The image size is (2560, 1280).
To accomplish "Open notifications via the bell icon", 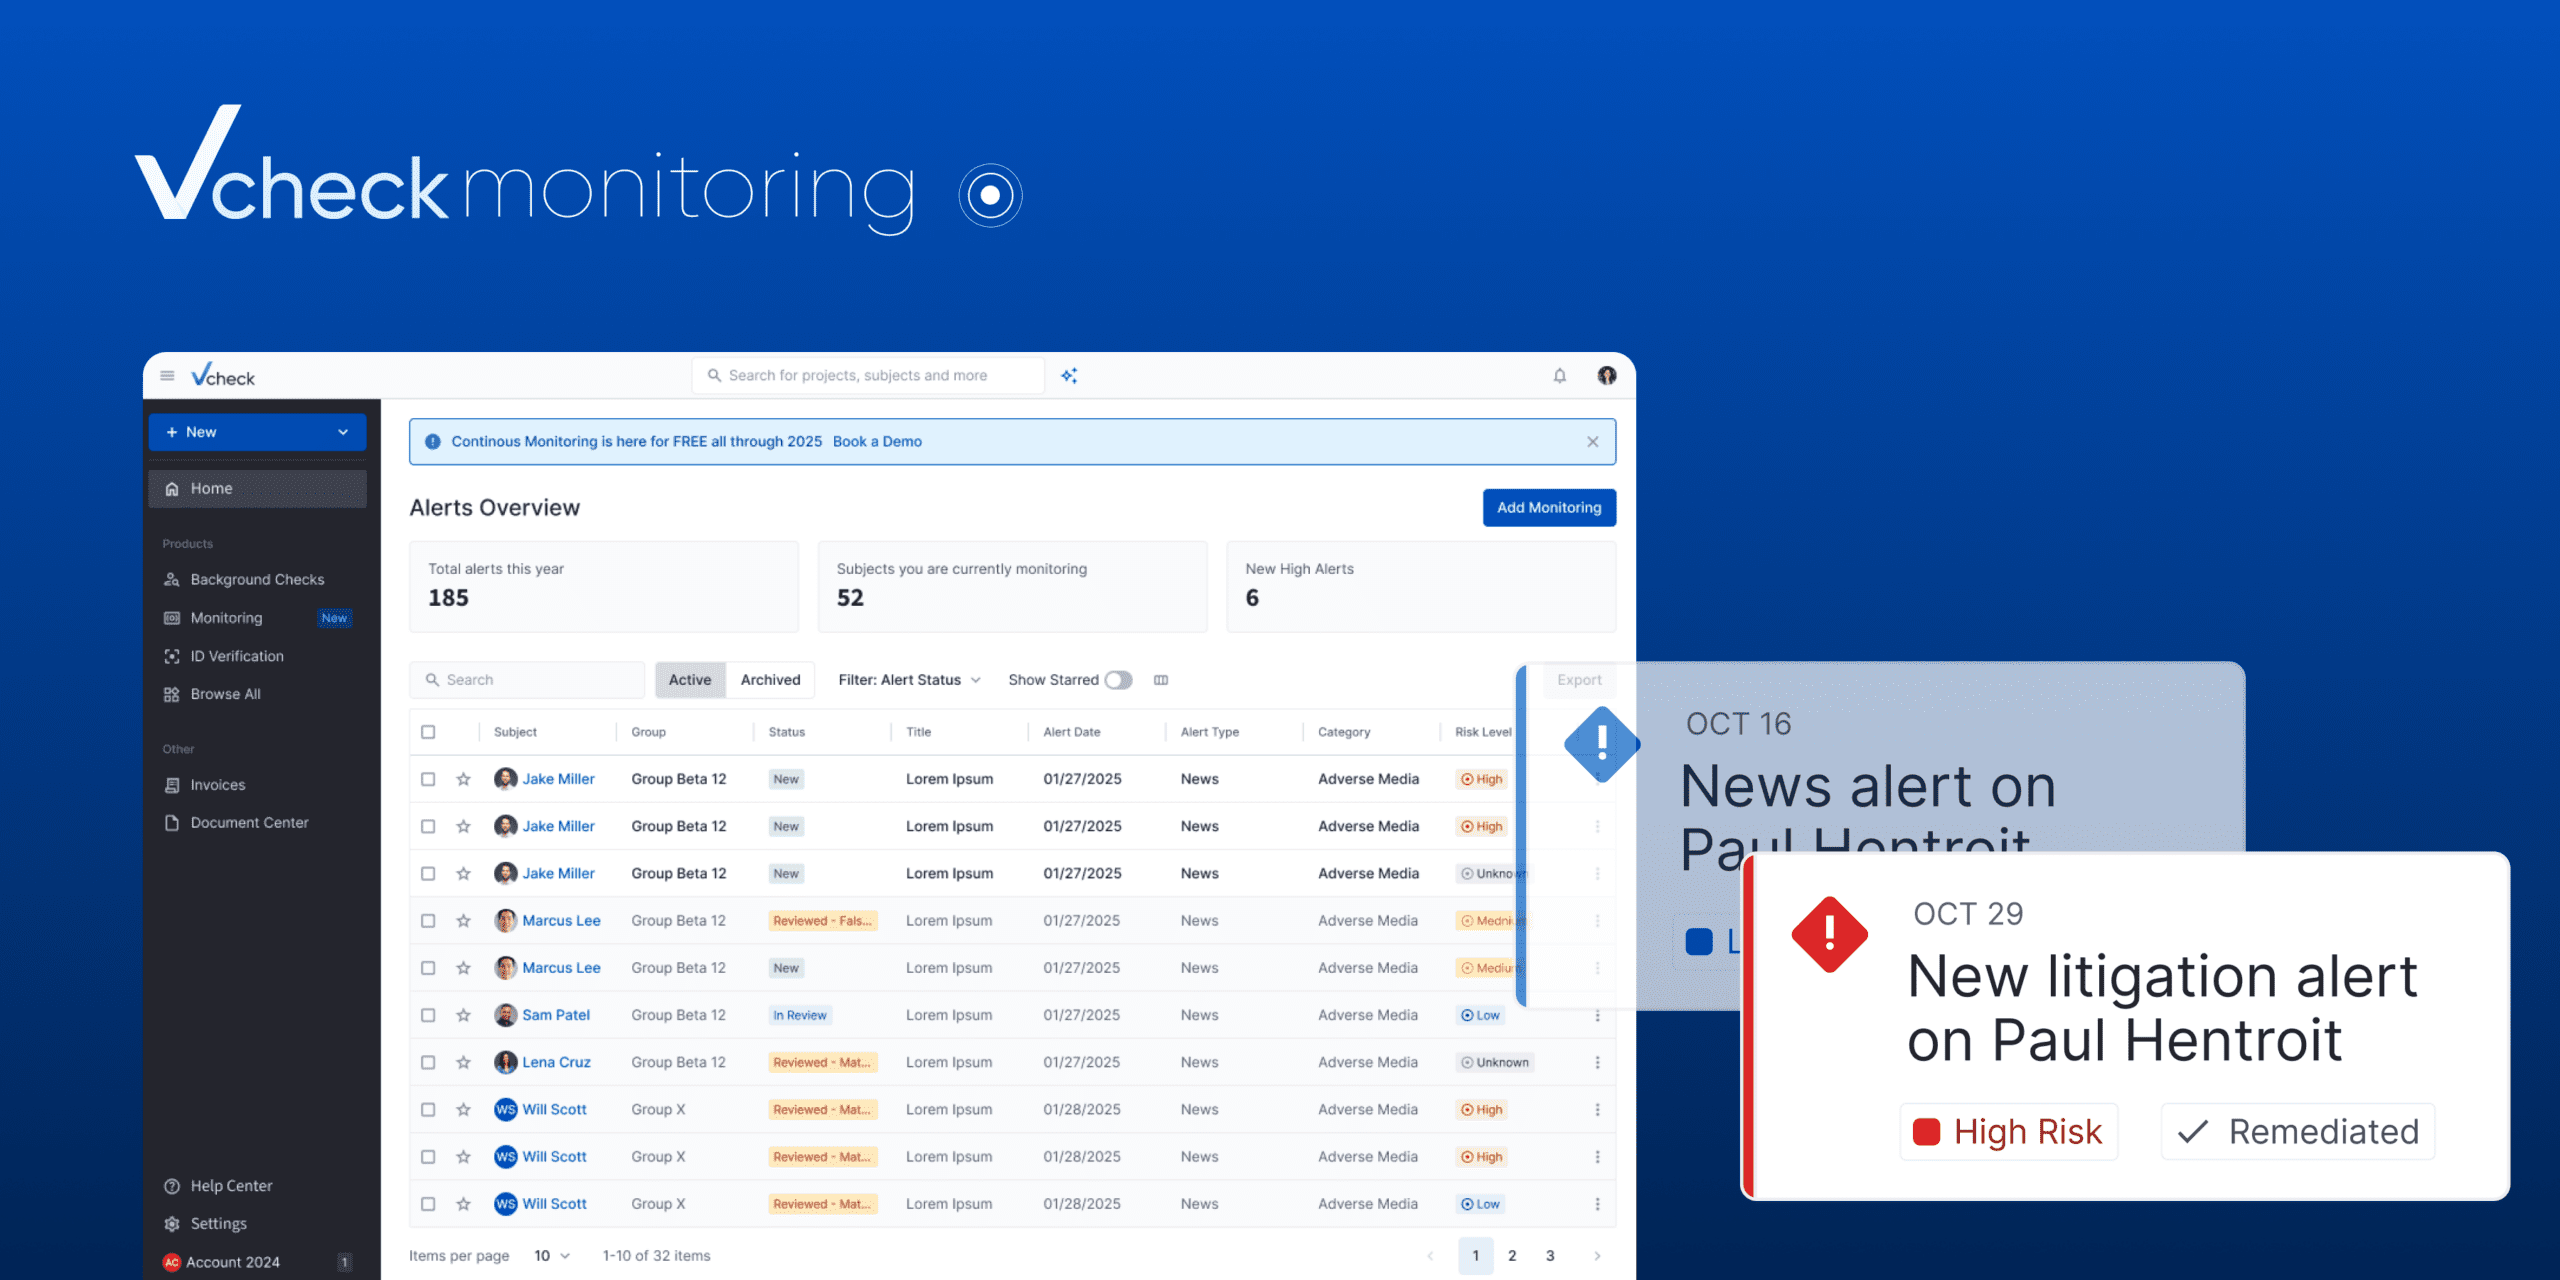I will tap(1559, 375).
